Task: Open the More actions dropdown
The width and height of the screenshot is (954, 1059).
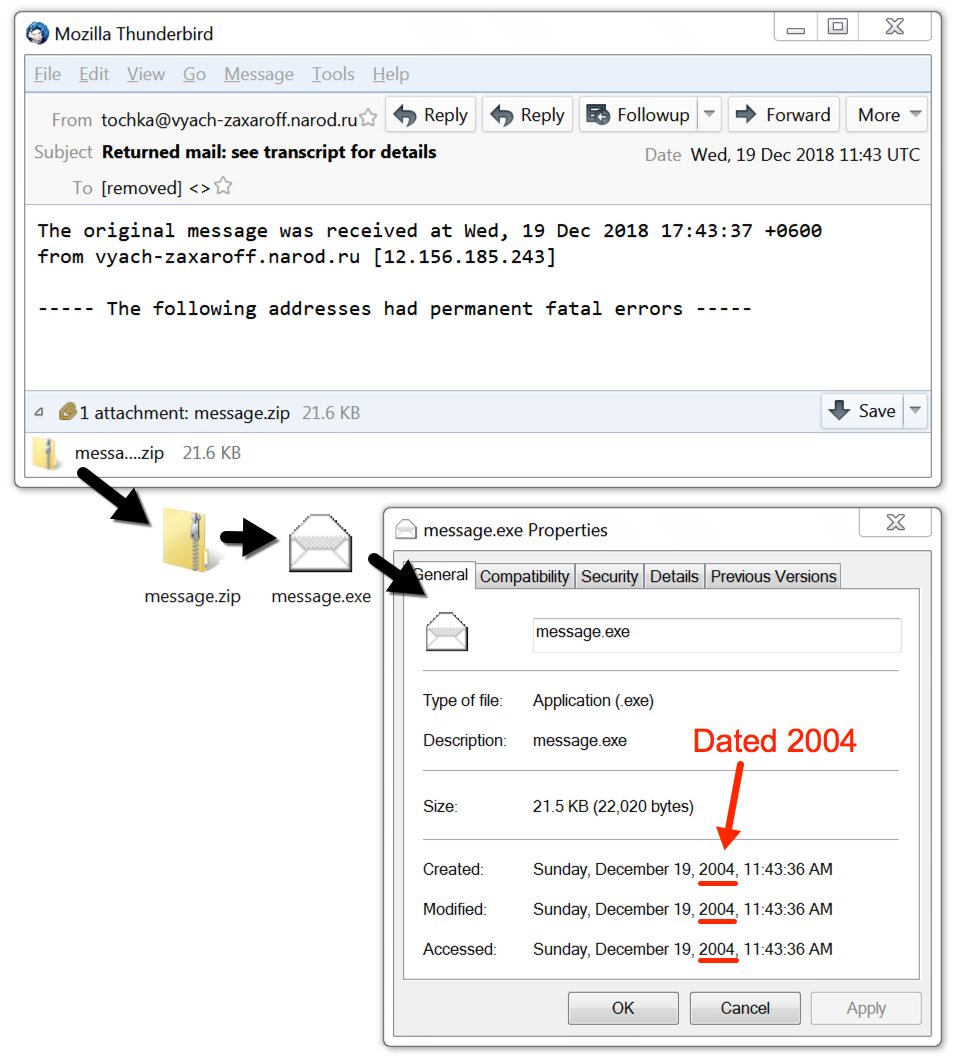Action: pyautogui.click(x=887, y=115)
